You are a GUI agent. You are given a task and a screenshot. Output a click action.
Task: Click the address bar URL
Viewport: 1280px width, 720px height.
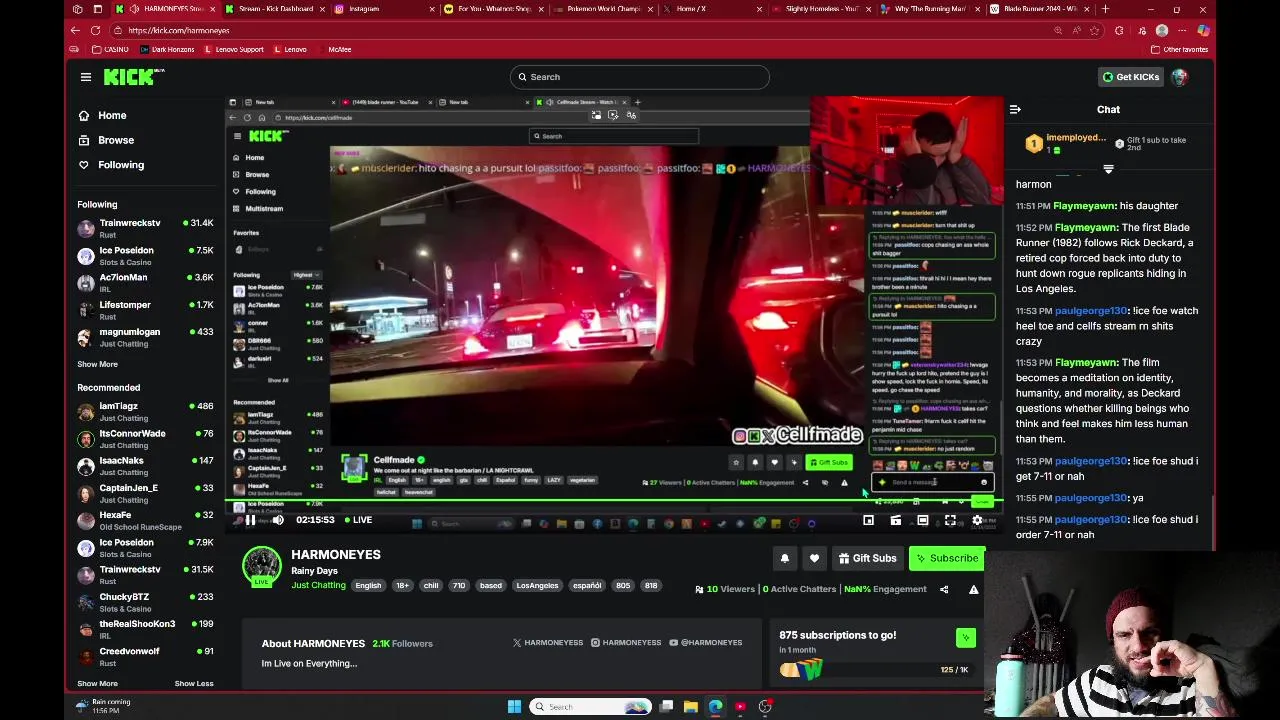point(178,31)
